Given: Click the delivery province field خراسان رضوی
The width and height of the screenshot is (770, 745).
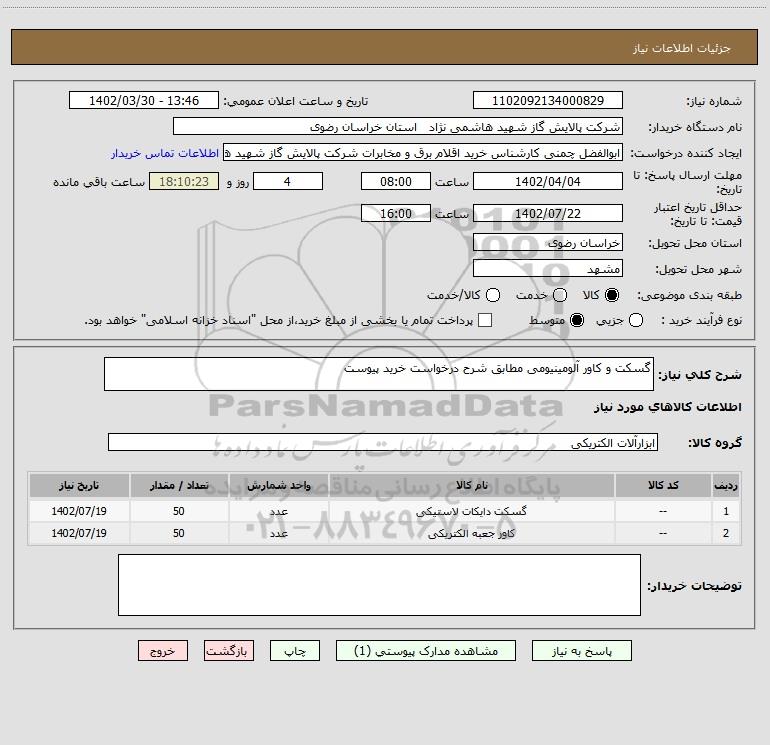Looking at the screenshot, I should (x=548, y=242).
